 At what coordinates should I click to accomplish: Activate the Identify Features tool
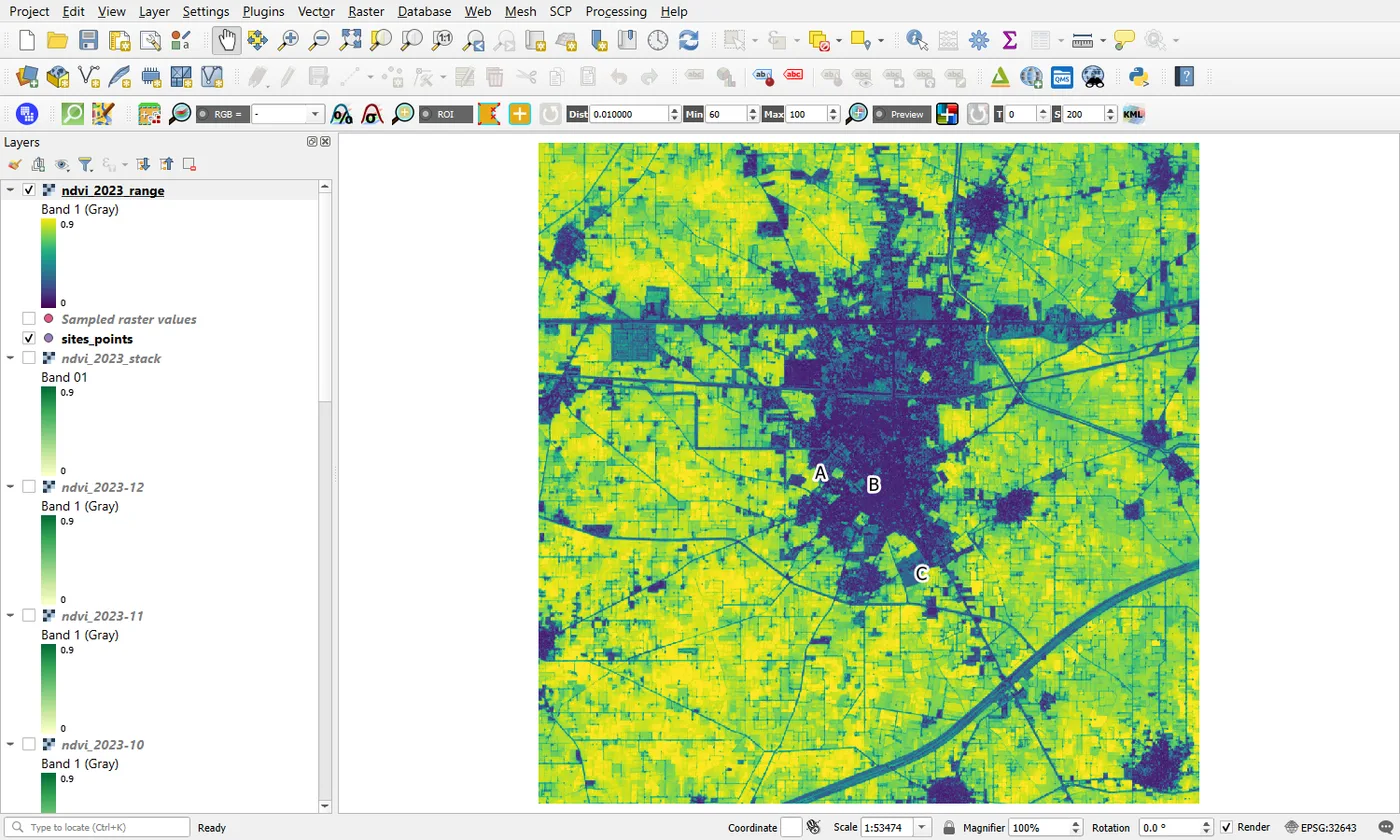click(917, 41)
